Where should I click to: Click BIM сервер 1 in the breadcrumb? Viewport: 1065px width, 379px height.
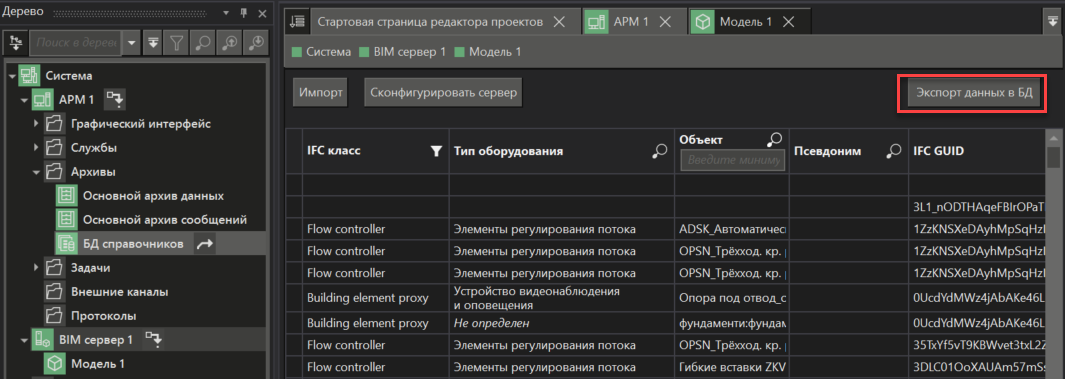click(410, 52)
